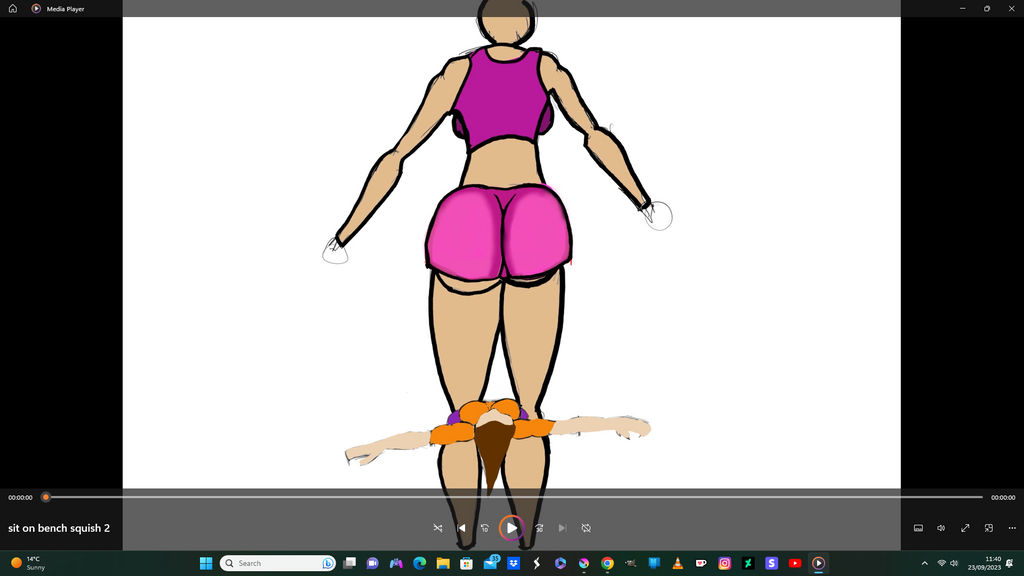1024x576 pixels.
Task: Open the purple S app on the taskbar
Action: coord(771,563)
